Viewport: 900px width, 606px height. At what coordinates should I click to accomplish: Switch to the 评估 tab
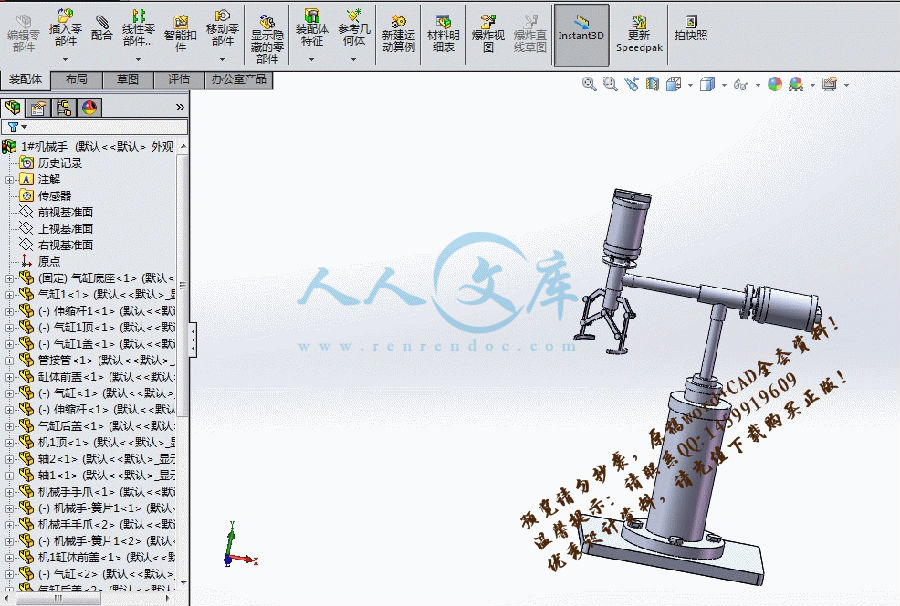click(x=179, y=80)
